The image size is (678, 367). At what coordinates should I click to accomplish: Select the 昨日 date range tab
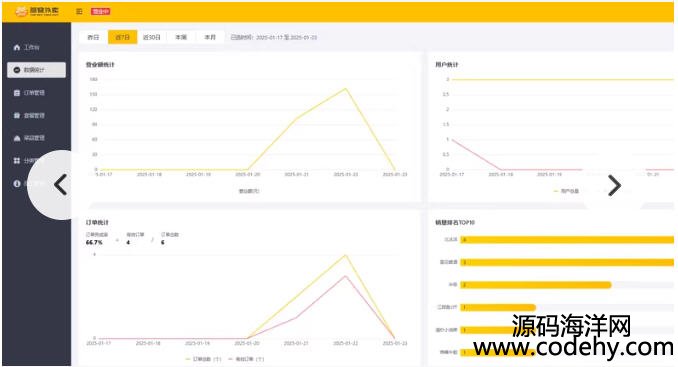tap(93, 37)
